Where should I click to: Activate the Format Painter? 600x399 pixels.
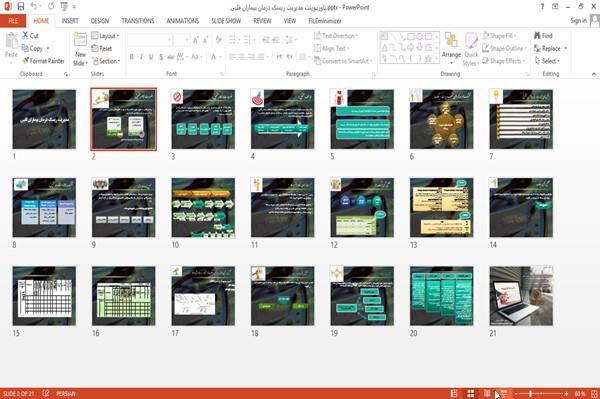[x=43, y=61]
